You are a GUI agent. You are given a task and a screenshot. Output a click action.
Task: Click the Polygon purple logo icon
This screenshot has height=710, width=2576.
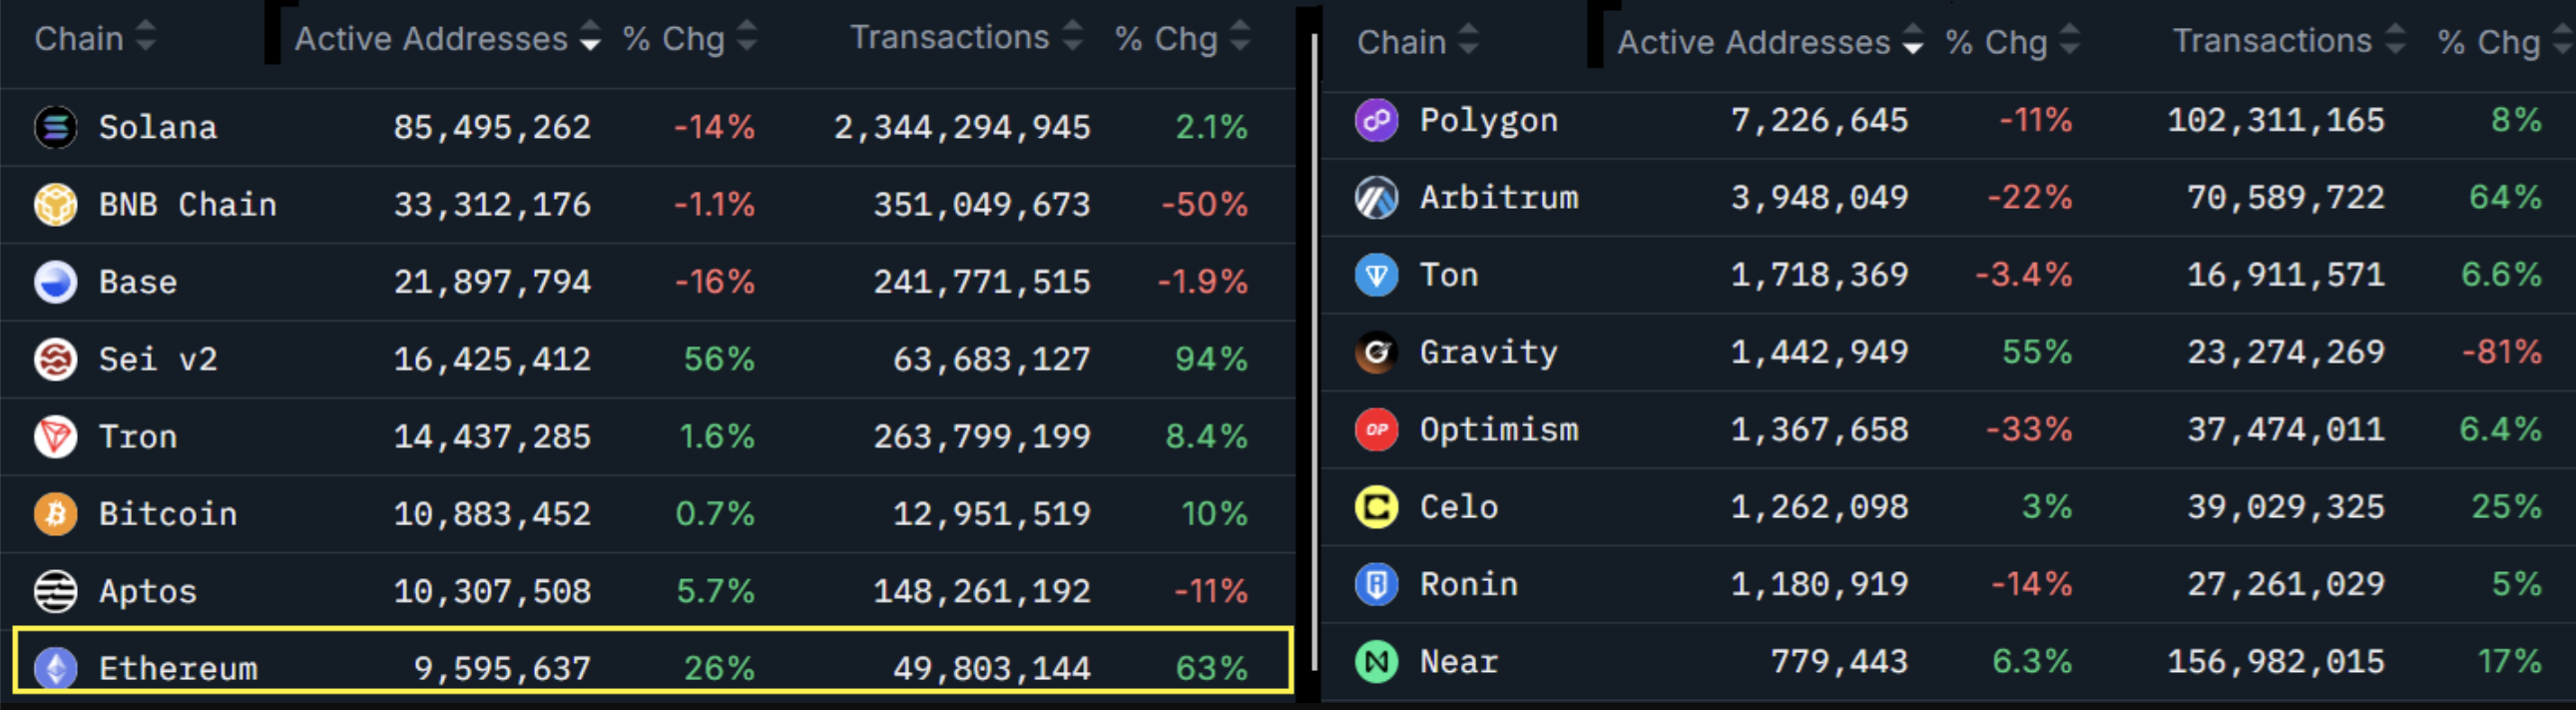click(x=1376, y=121)
